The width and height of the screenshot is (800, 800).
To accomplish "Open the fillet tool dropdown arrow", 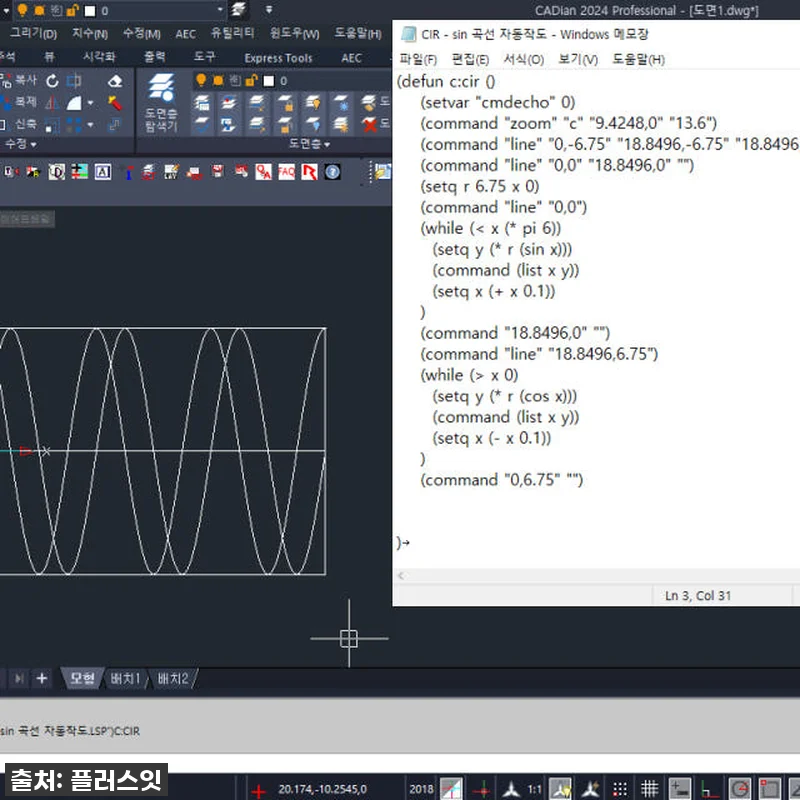I will coord(90,103).
